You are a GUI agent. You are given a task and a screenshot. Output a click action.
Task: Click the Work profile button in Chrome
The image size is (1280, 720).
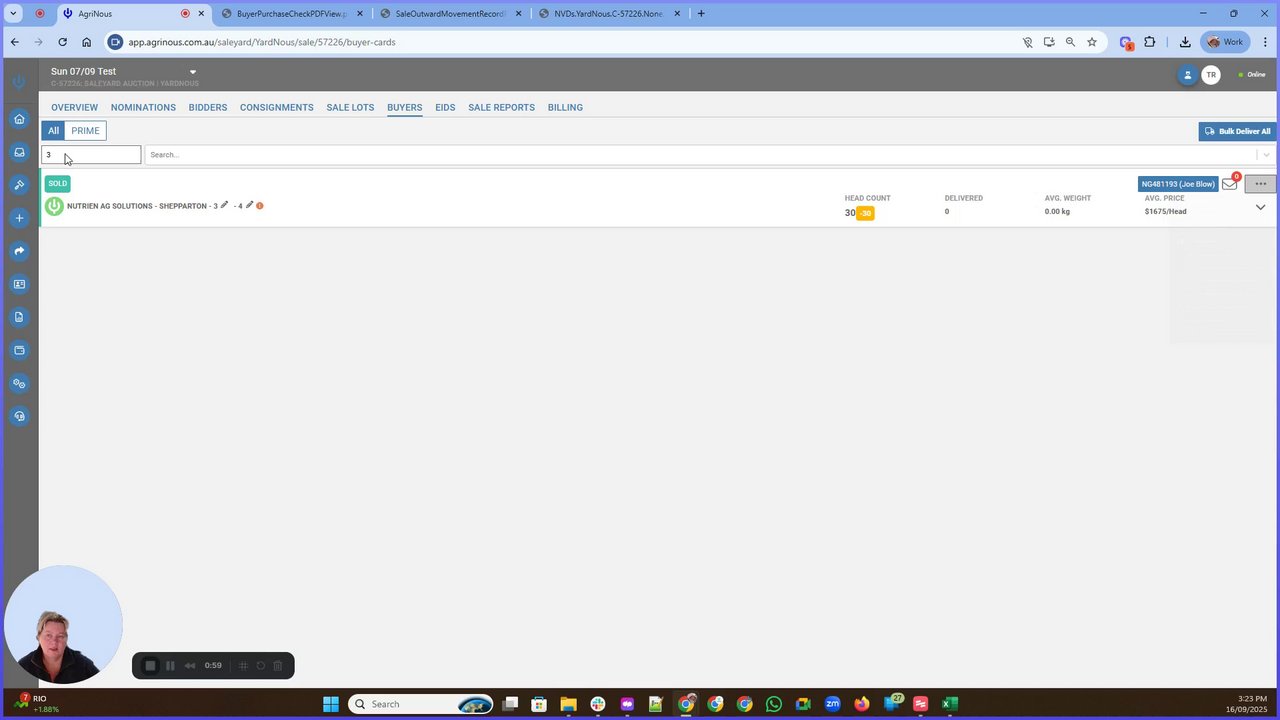(1225, 42)
